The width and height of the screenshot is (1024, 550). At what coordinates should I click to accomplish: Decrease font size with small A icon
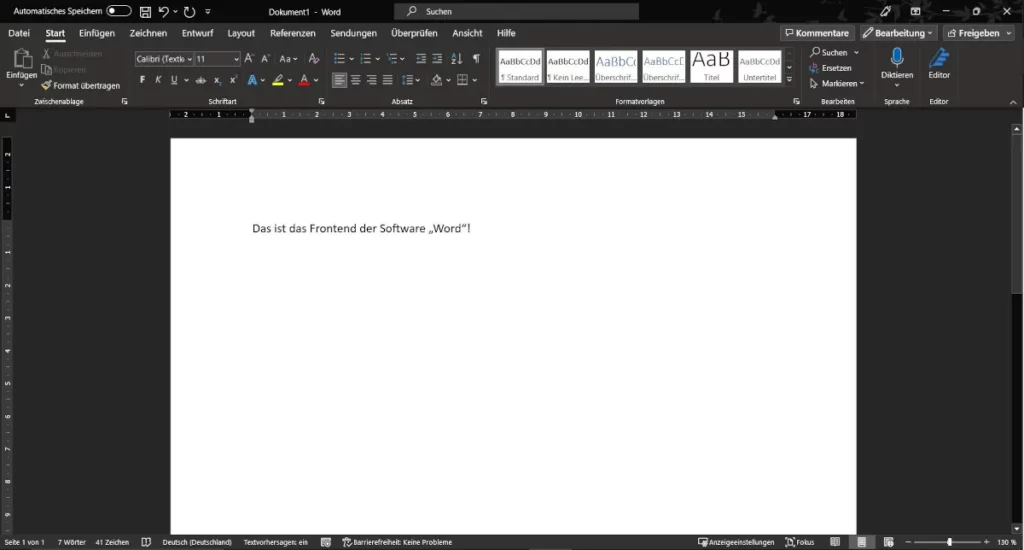(265, 59)
